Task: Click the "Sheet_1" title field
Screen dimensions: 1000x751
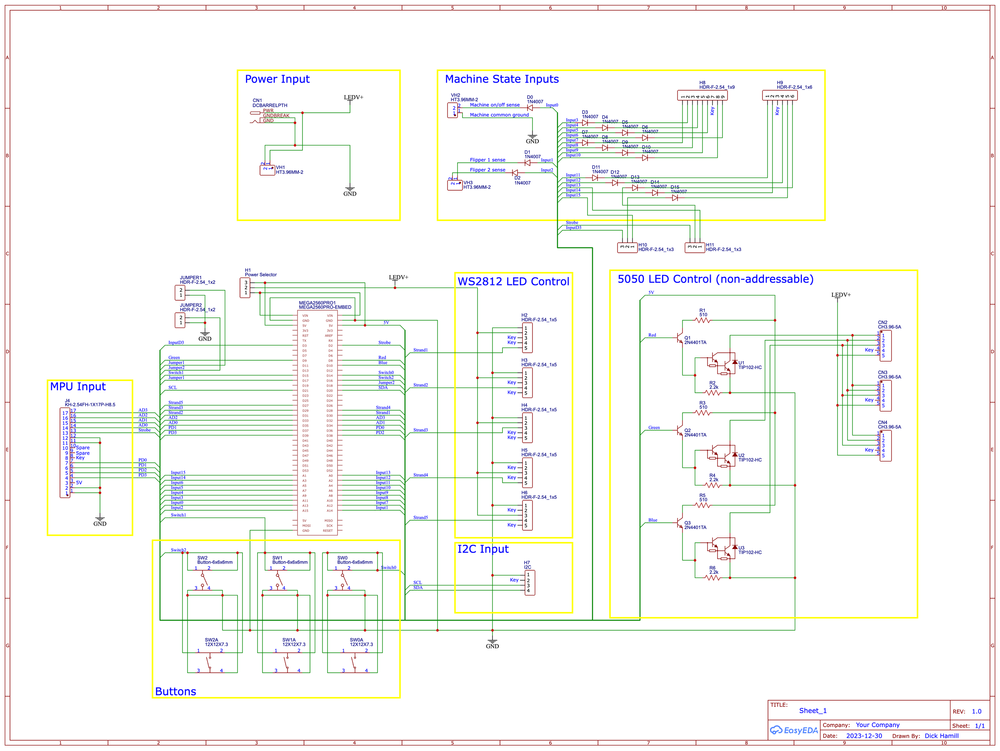Action: tap(812, 710)
